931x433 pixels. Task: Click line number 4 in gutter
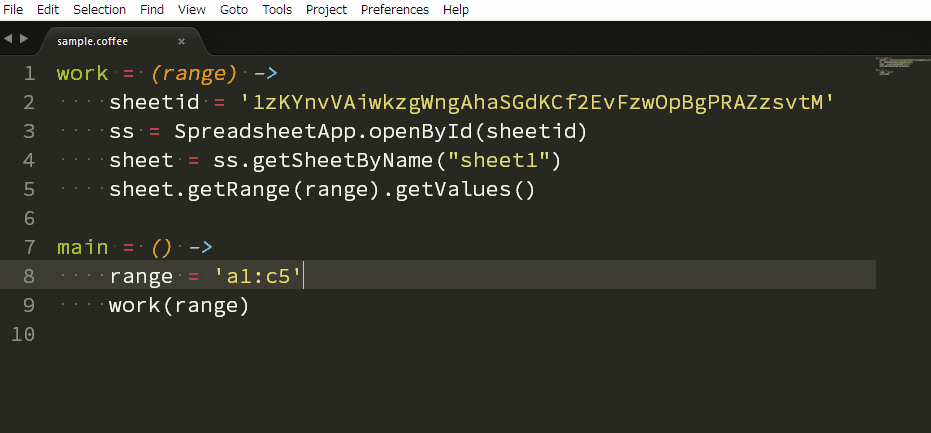[29, 161]
